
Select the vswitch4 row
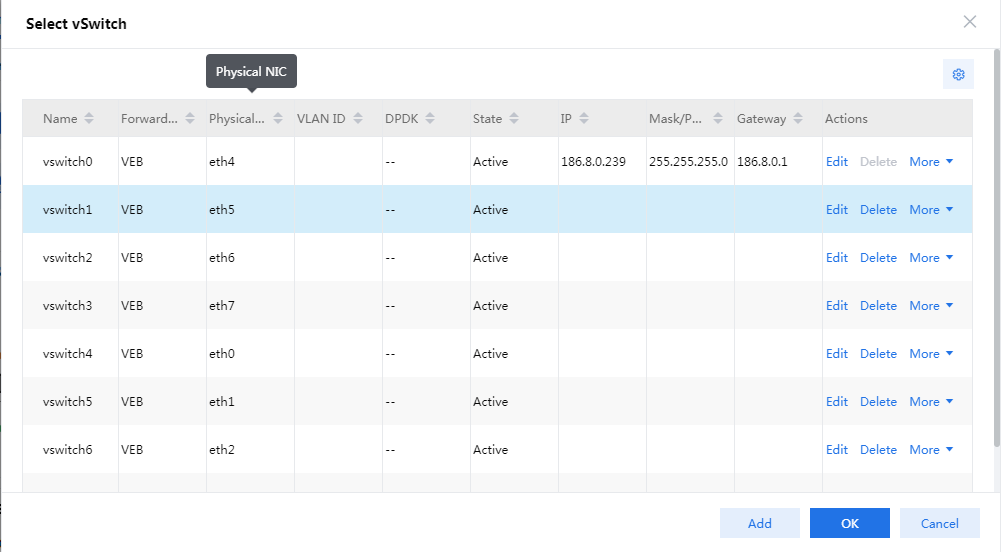point(497,354)
